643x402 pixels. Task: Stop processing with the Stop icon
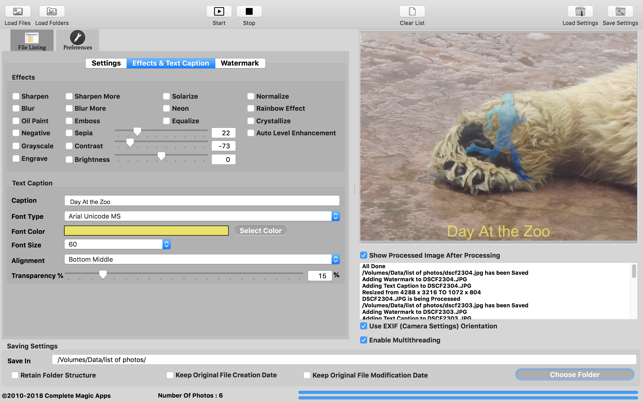click(x=249, y=11)
